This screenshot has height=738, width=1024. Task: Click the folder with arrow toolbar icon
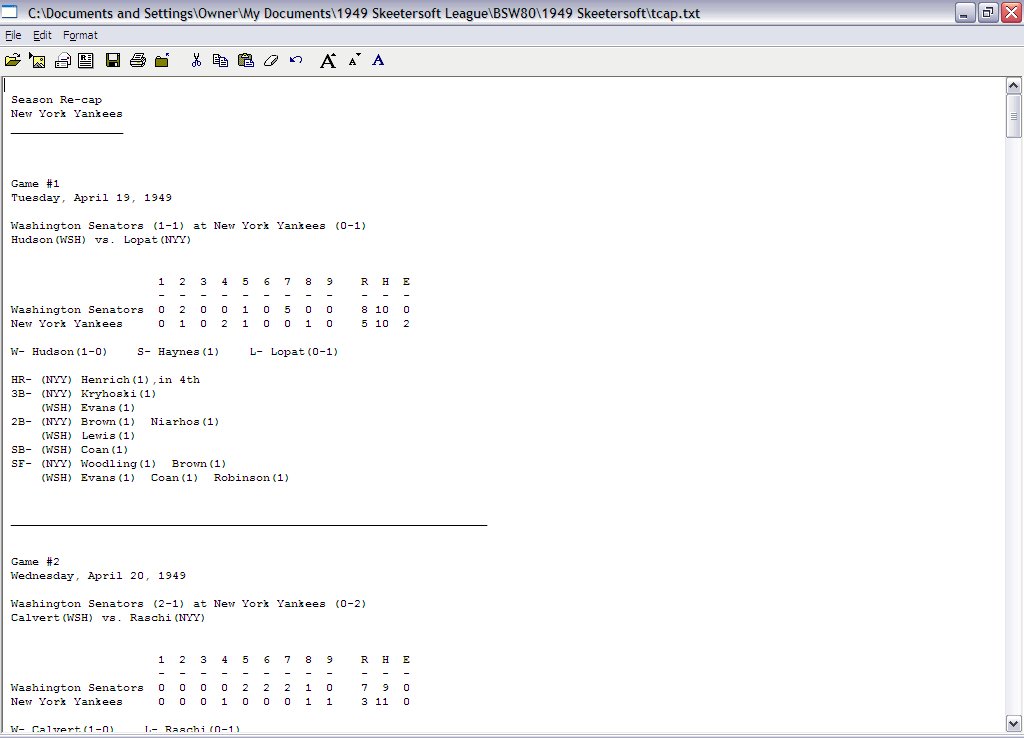click(x=162, y=61)
